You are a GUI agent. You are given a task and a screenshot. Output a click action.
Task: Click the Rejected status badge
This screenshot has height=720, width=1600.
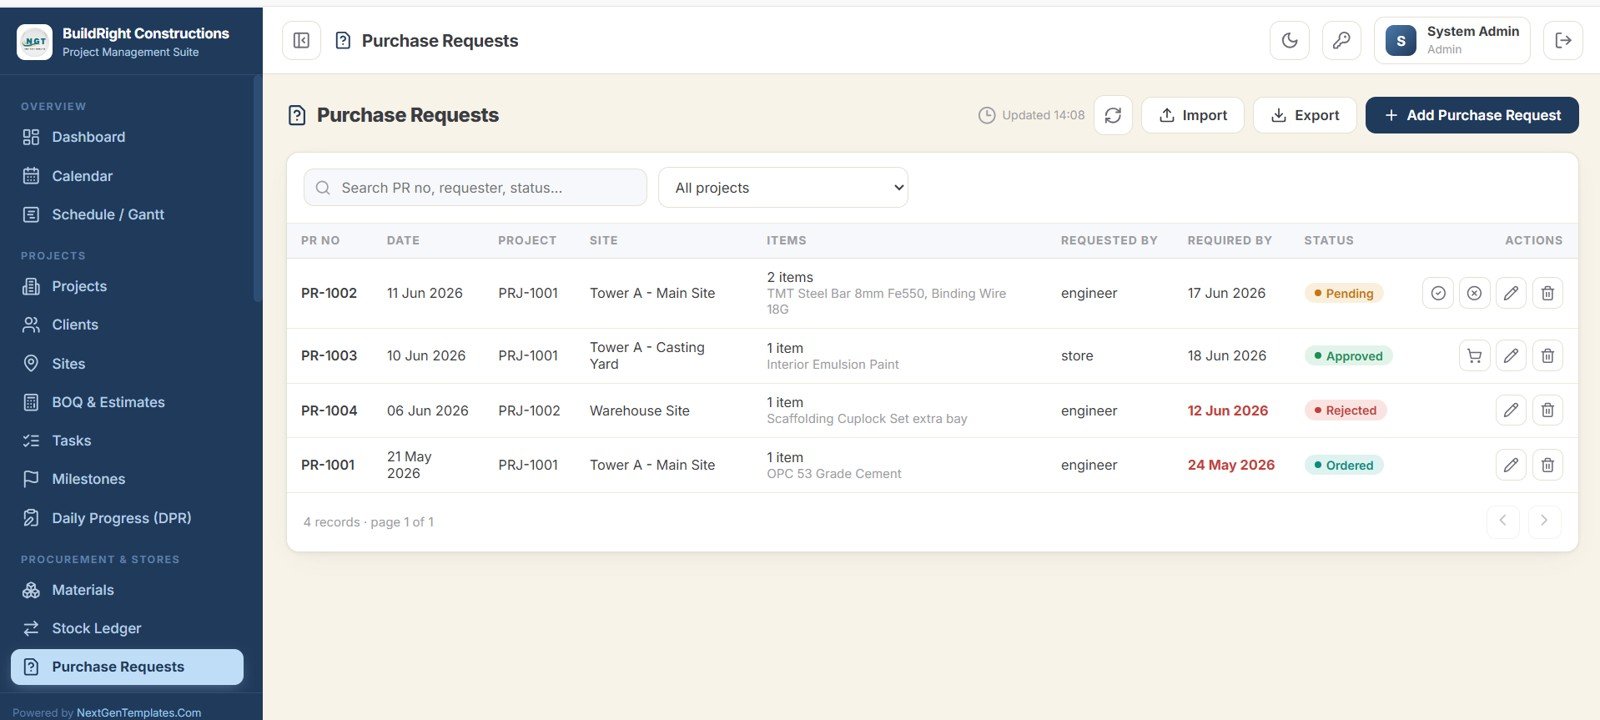[1345, 410]
